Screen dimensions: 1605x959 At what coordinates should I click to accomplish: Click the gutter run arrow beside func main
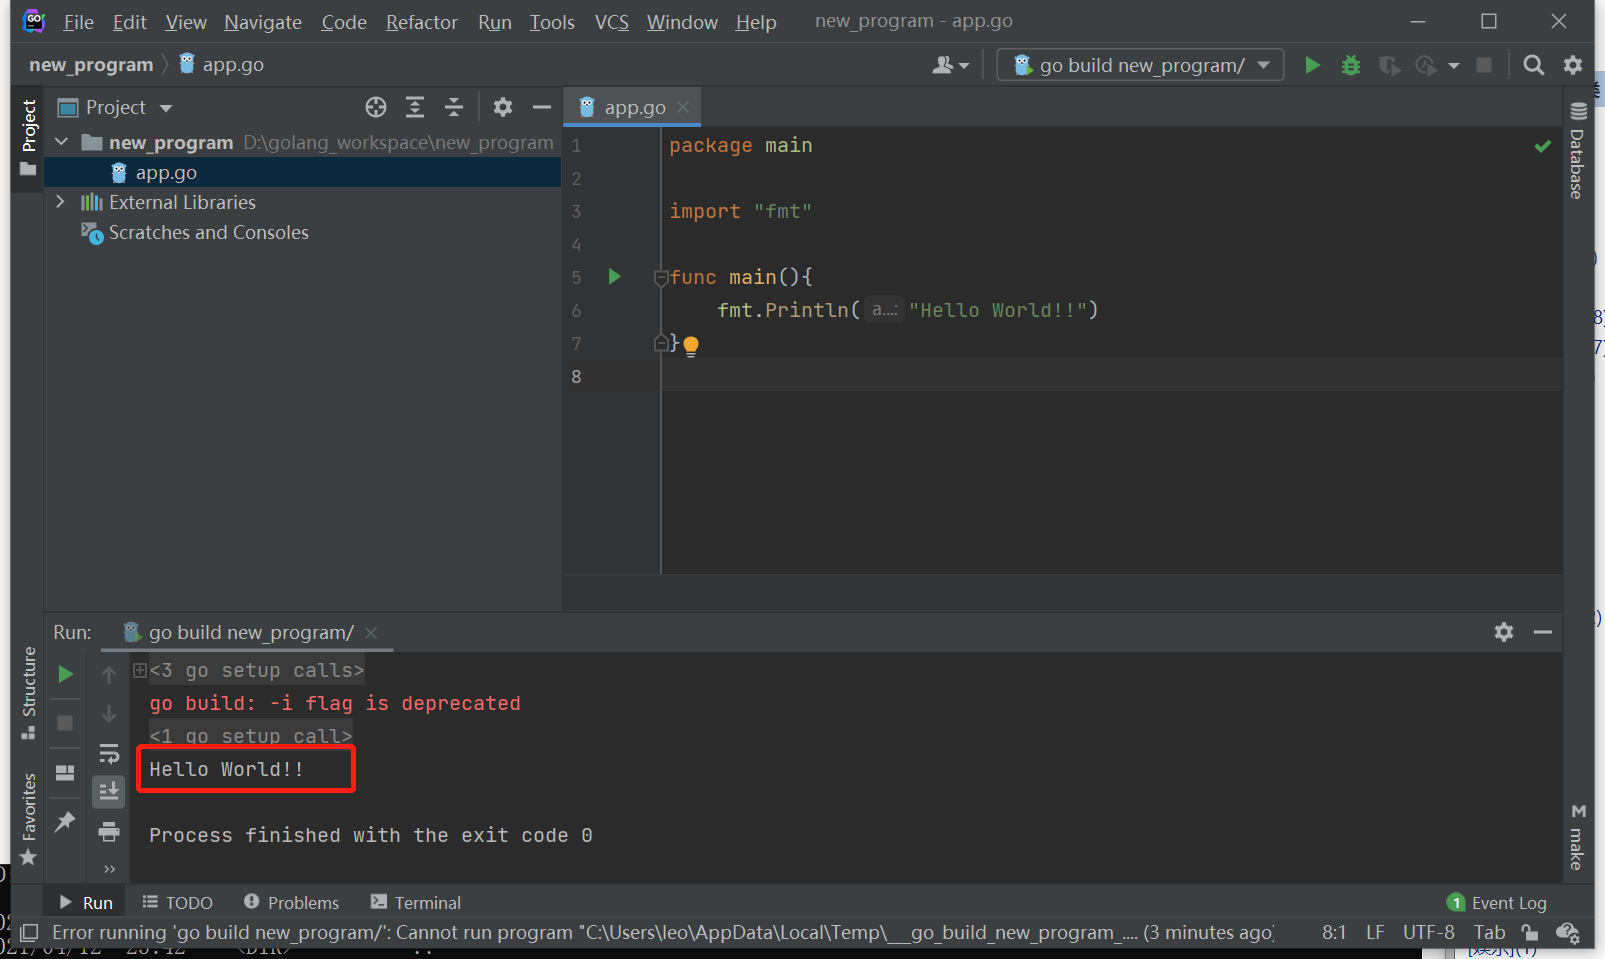pyautogui.click(x=615, y=276)
